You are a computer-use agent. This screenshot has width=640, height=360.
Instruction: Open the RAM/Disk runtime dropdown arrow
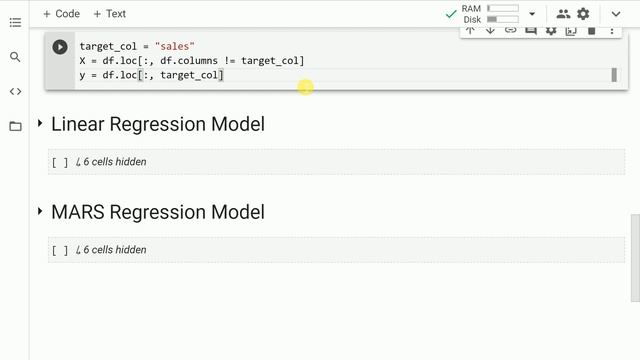pyautogui.click(x=532, y=14)
